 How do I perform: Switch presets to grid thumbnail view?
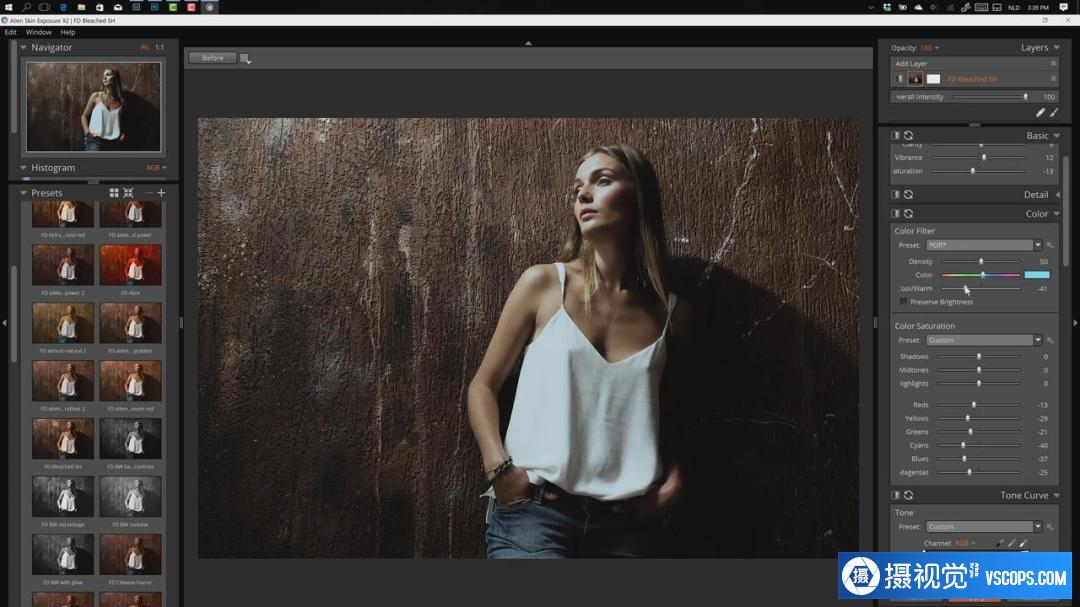(114, 193)
